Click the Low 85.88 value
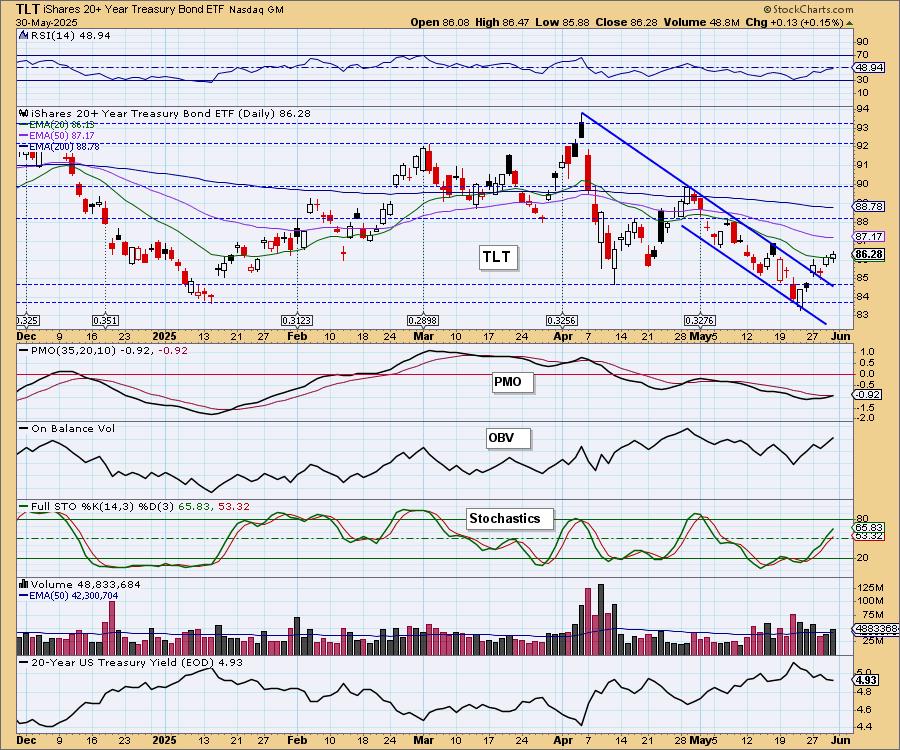Viewport: 900px width, 750px height. (562, 22)
